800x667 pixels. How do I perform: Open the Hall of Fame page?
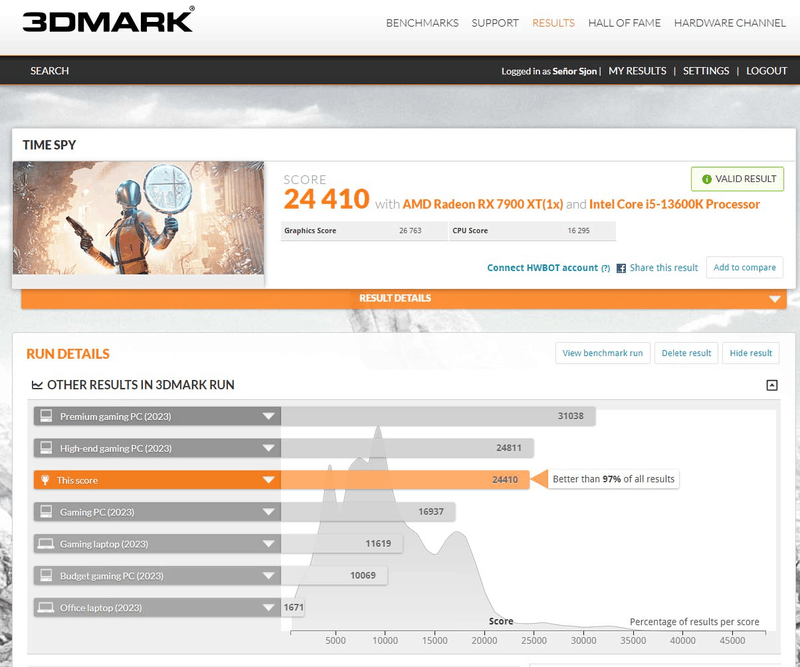[x=624, y=23]
